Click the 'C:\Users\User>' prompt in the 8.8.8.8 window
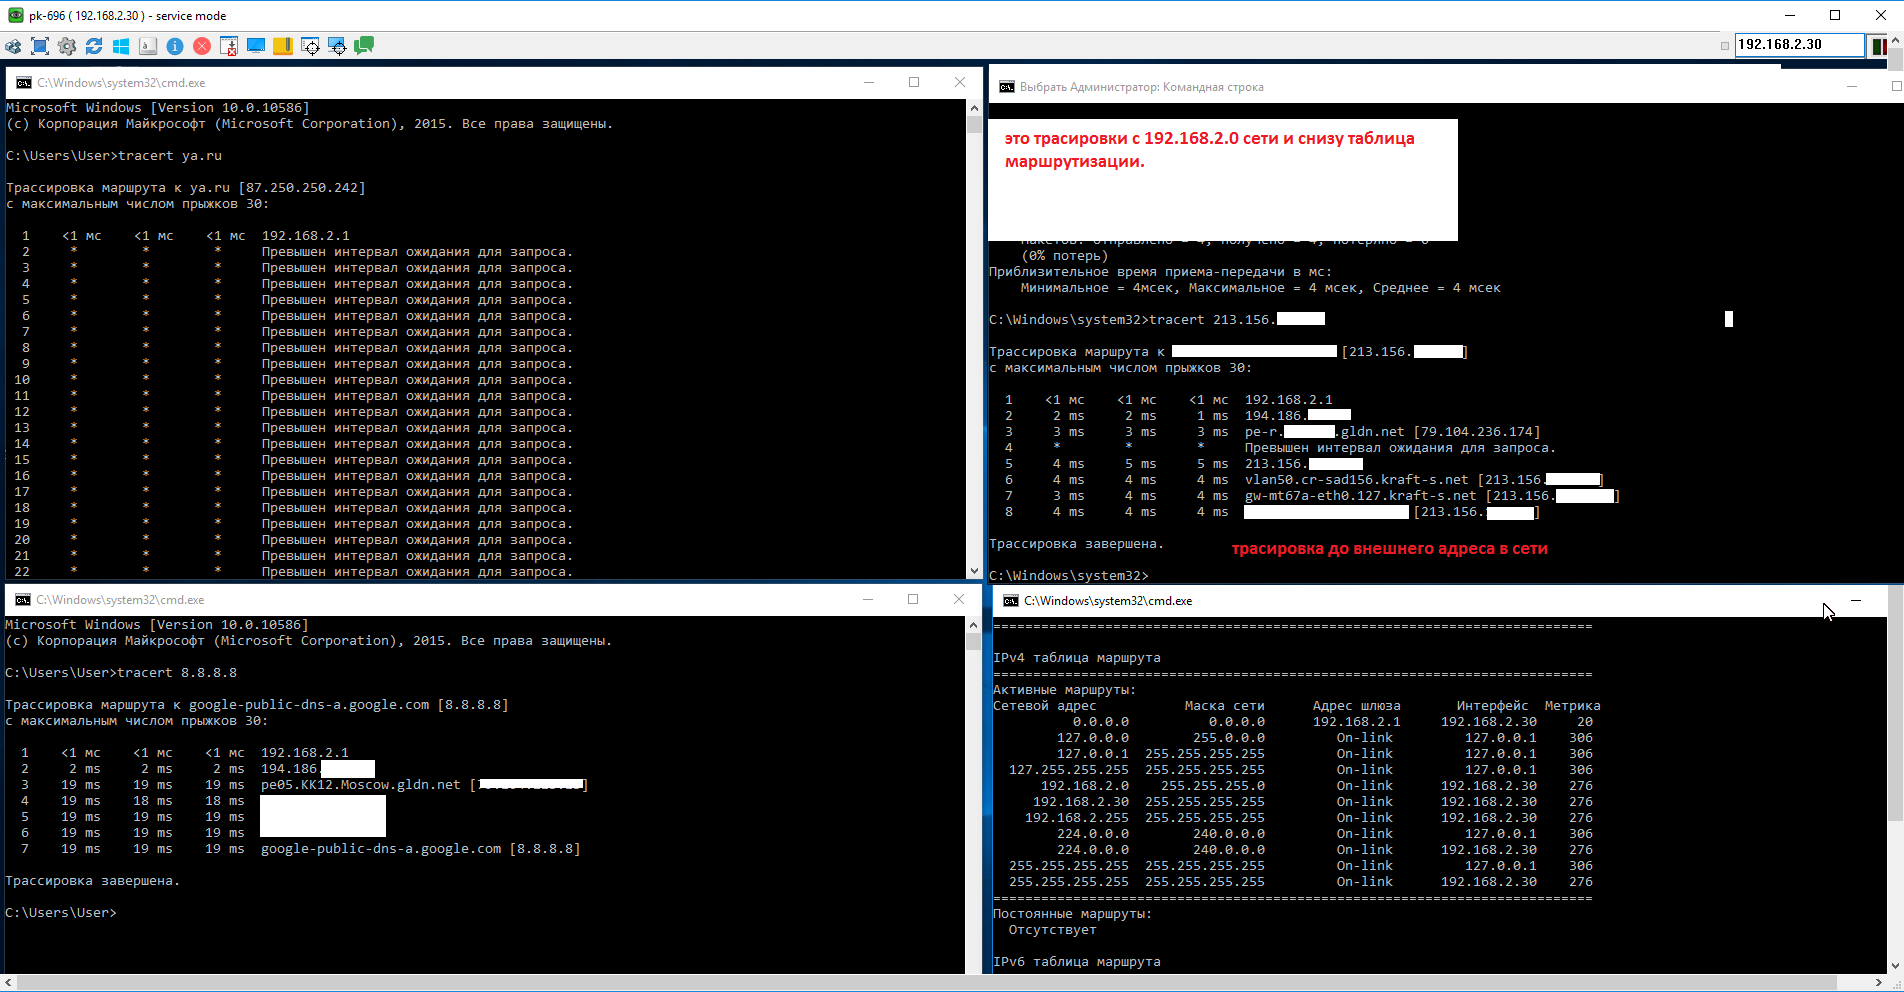The image size is (1904, 992). point(61,913)
